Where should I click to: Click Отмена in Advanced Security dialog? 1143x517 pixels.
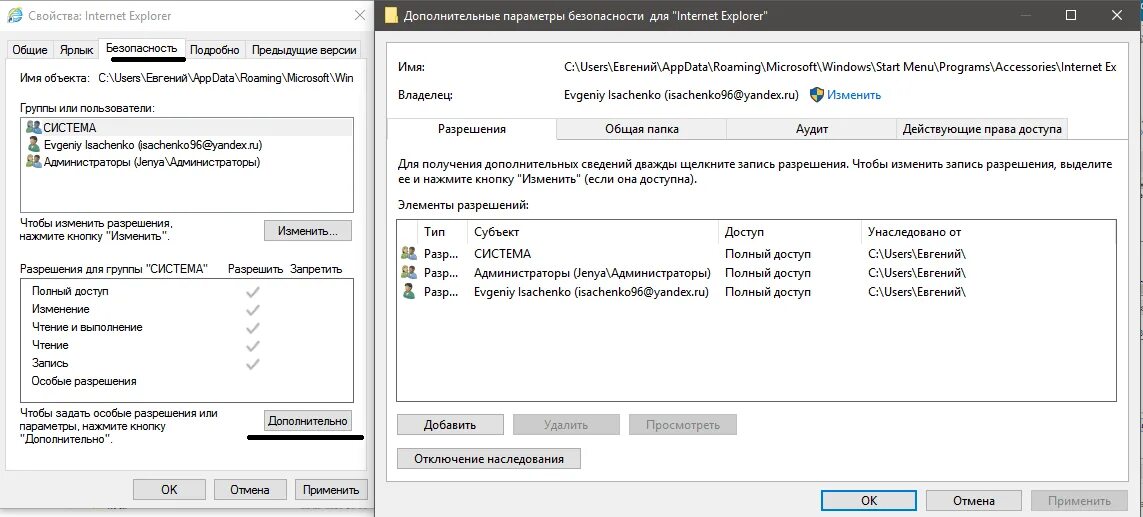point(973,501)
